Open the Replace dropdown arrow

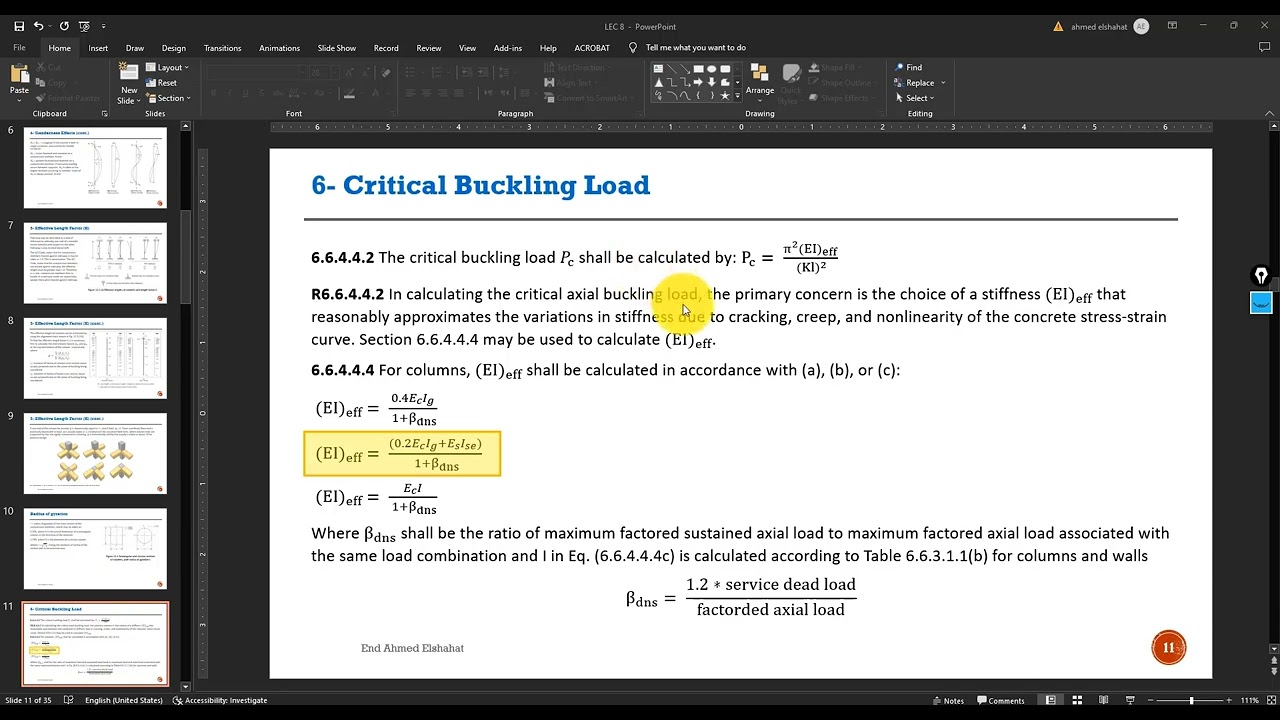pos(943,83)
